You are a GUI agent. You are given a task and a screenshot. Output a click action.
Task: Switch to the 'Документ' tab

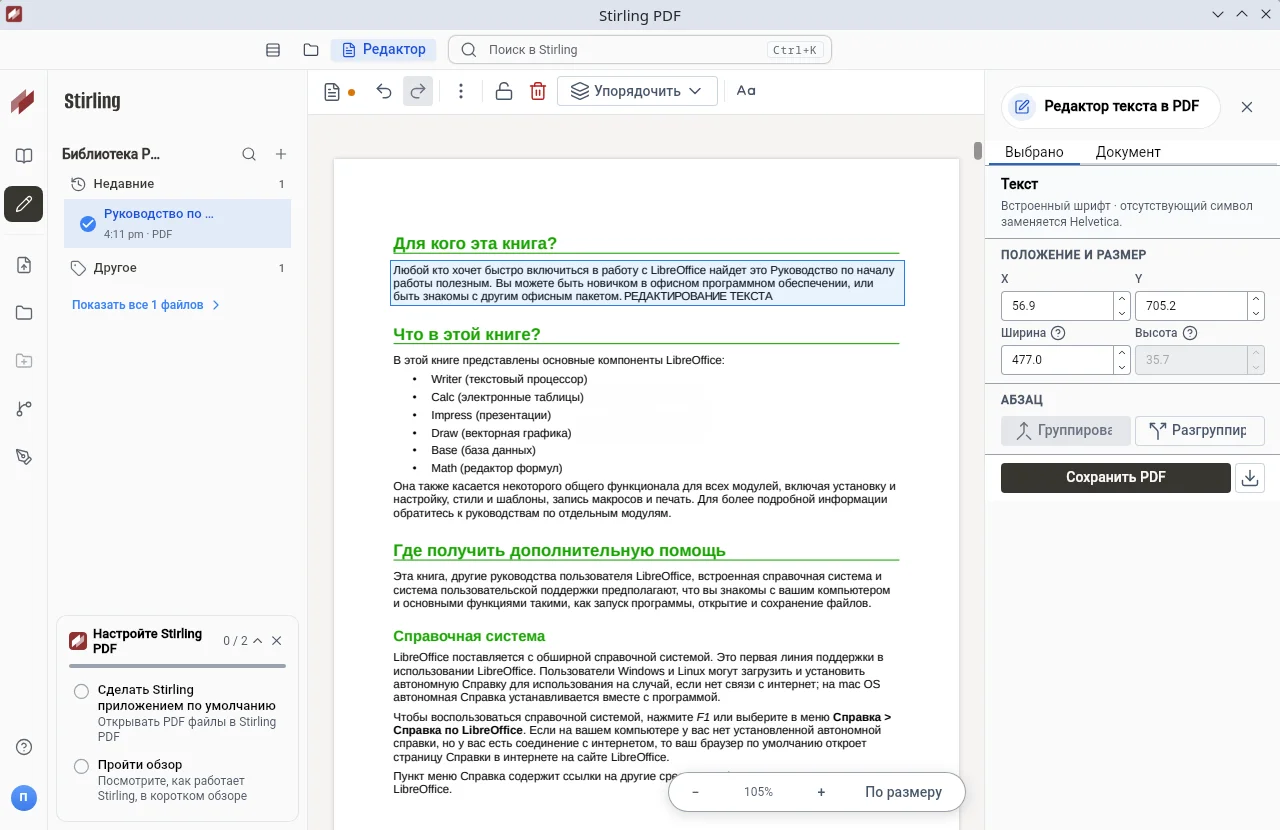1128,152
